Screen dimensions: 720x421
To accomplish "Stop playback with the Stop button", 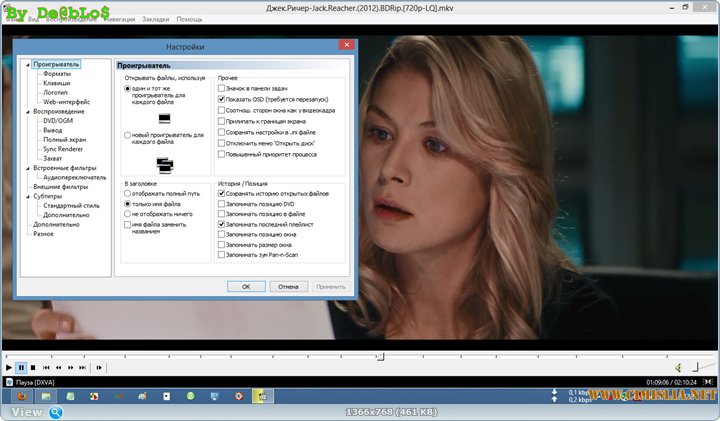I will point(32,368).
